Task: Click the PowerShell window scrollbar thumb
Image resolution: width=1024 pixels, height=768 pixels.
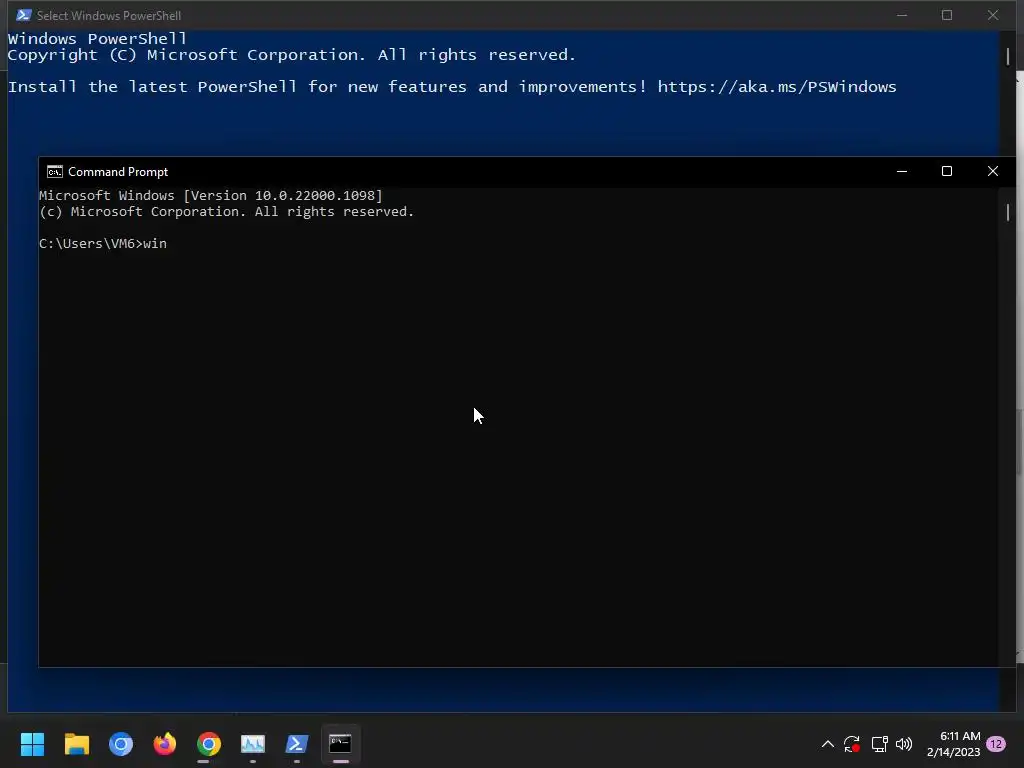Action: (x=1008, y=56)
